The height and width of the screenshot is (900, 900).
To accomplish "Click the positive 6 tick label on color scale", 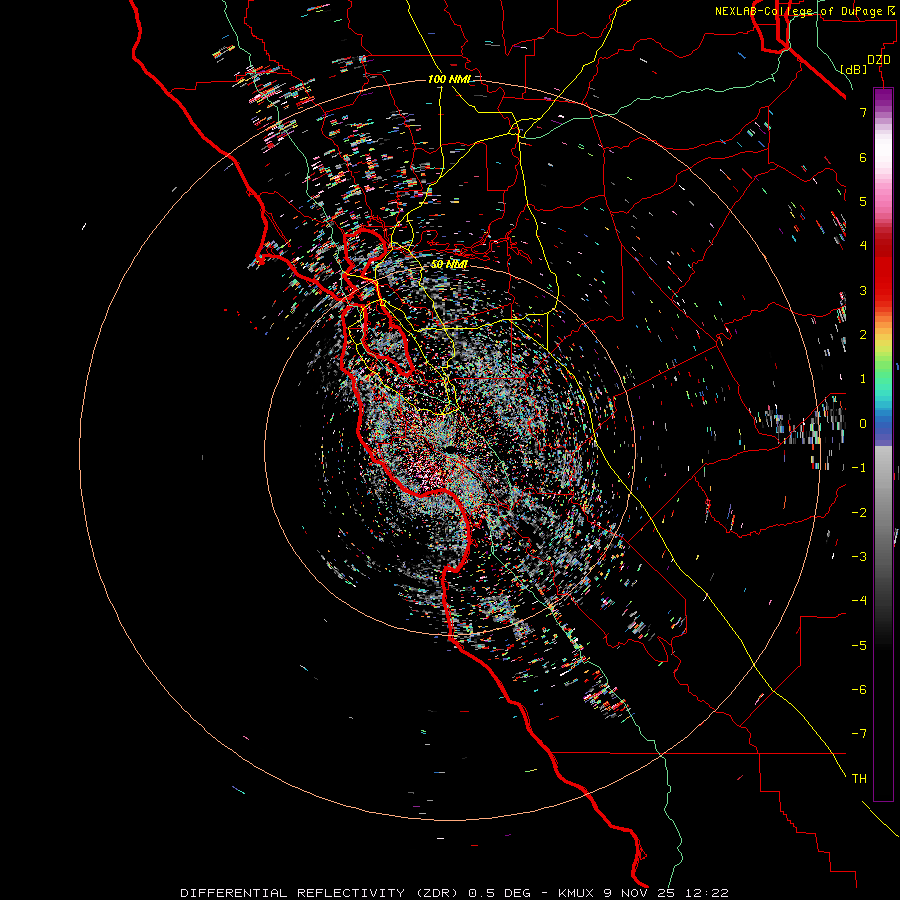I will click(863, 157).
